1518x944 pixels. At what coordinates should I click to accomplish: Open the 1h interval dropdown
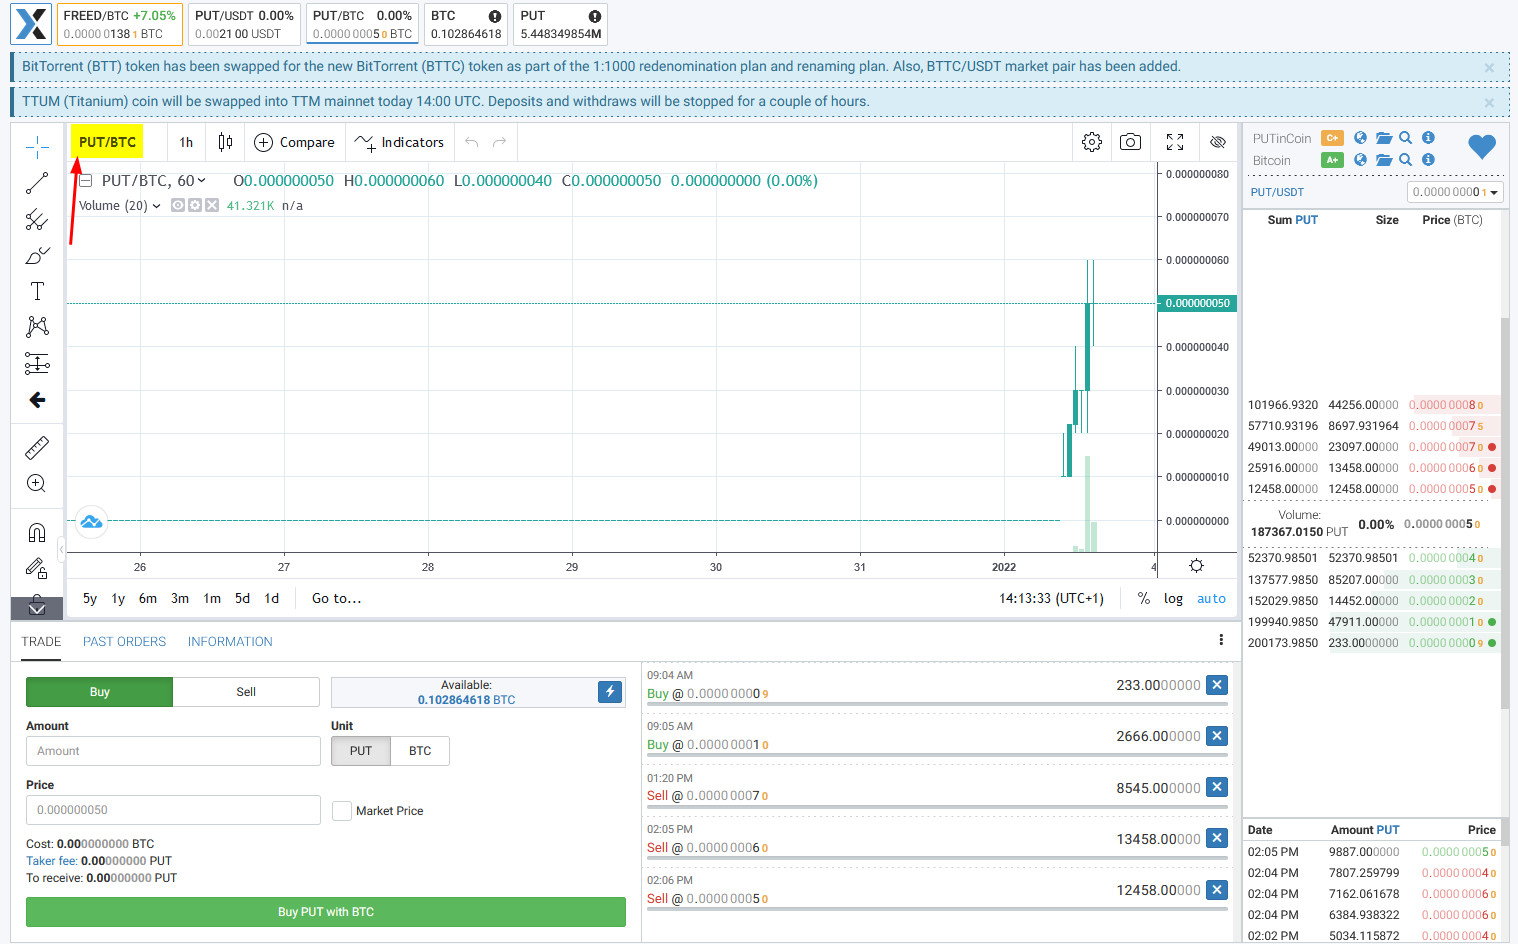[x=186, y=142]
